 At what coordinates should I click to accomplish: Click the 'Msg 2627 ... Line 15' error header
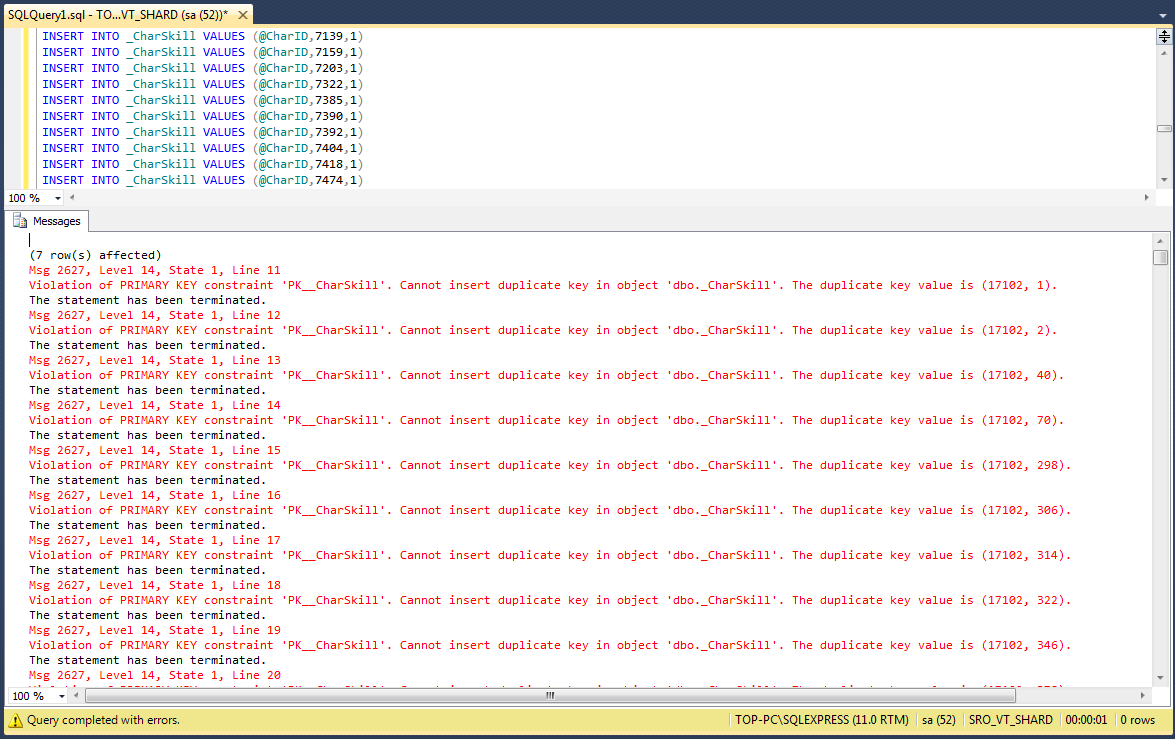(154, 450)
